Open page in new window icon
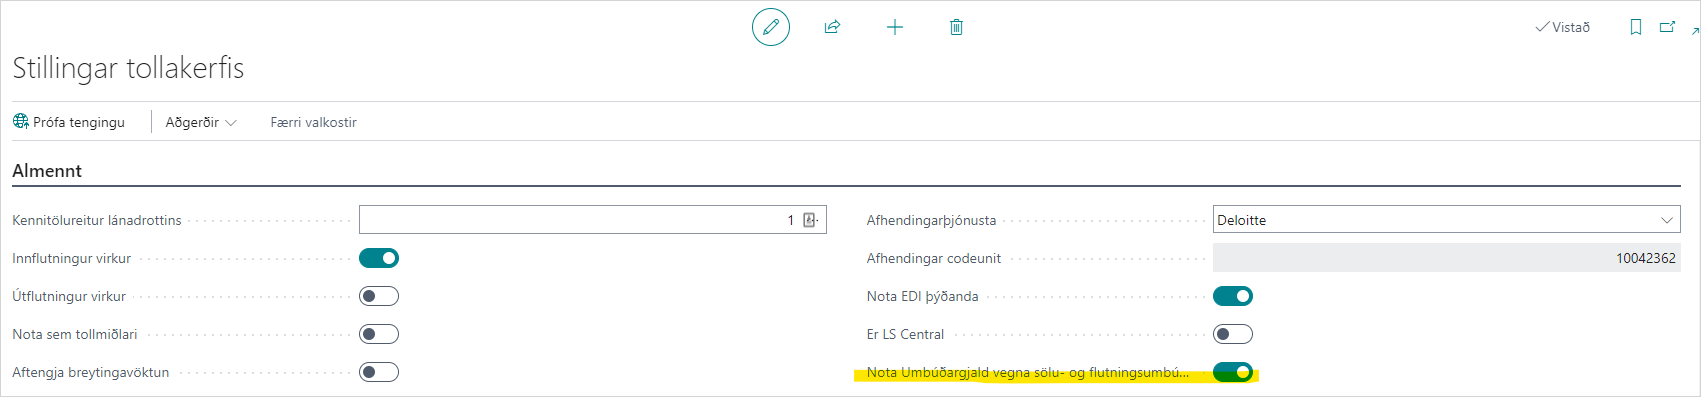This screenshot has height=397, width=1701. [x=1667, y=27]
